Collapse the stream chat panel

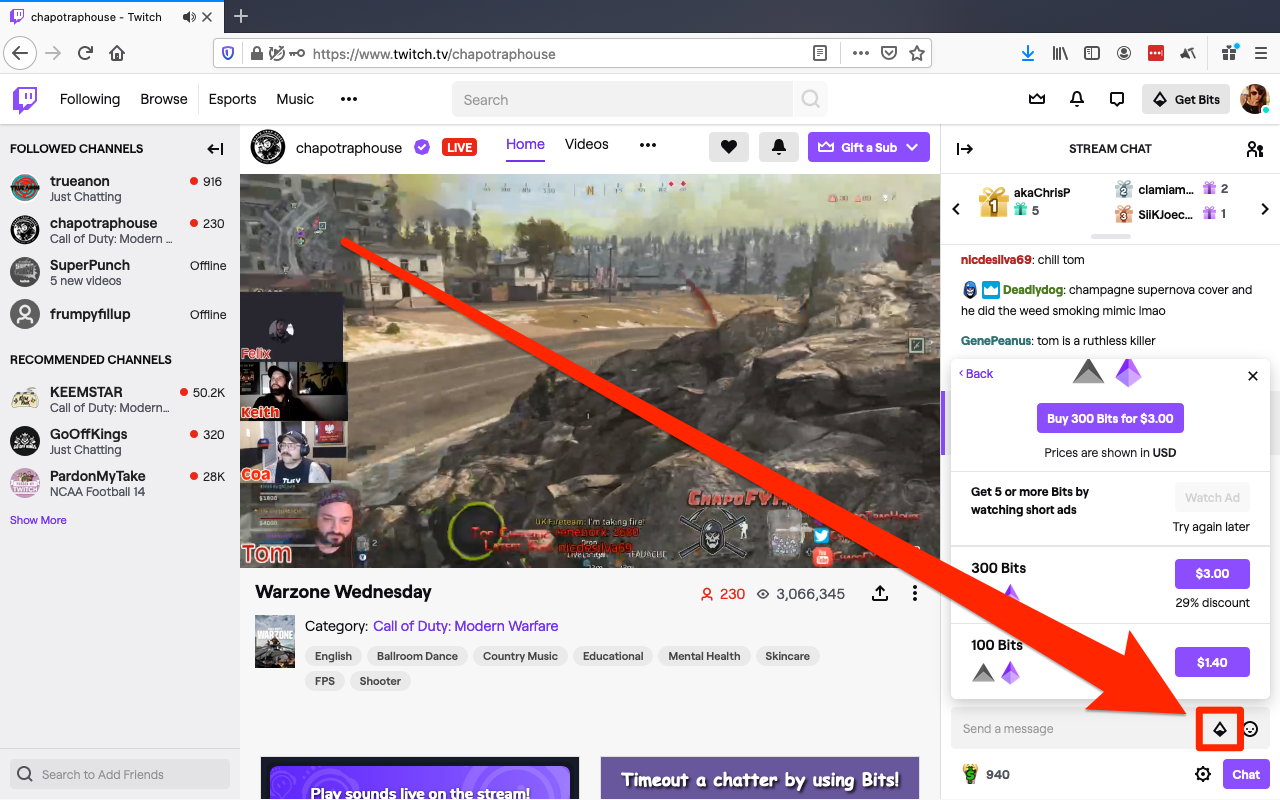point(965,149)
